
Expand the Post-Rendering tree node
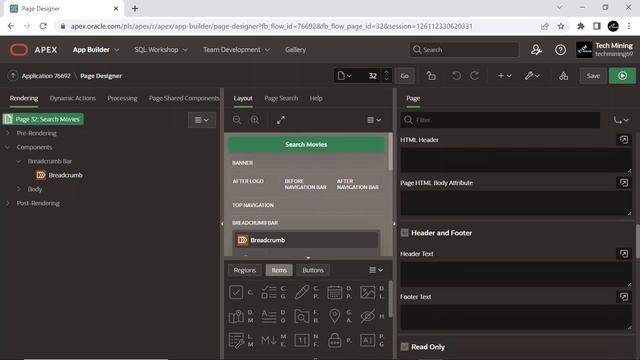[8, 203]
